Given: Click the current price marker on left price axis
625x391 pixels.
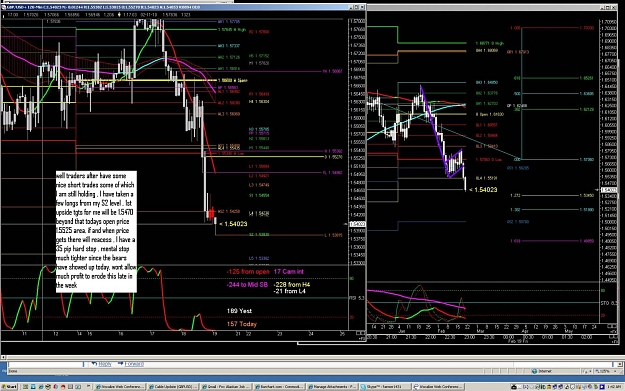Looking at the screenshot, I should coord(357,224).
